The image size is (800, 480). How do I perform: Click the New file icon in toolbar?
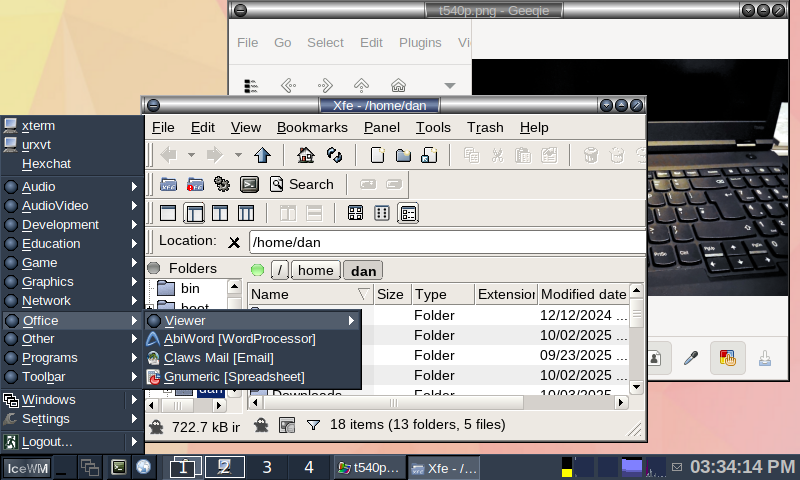378,155
